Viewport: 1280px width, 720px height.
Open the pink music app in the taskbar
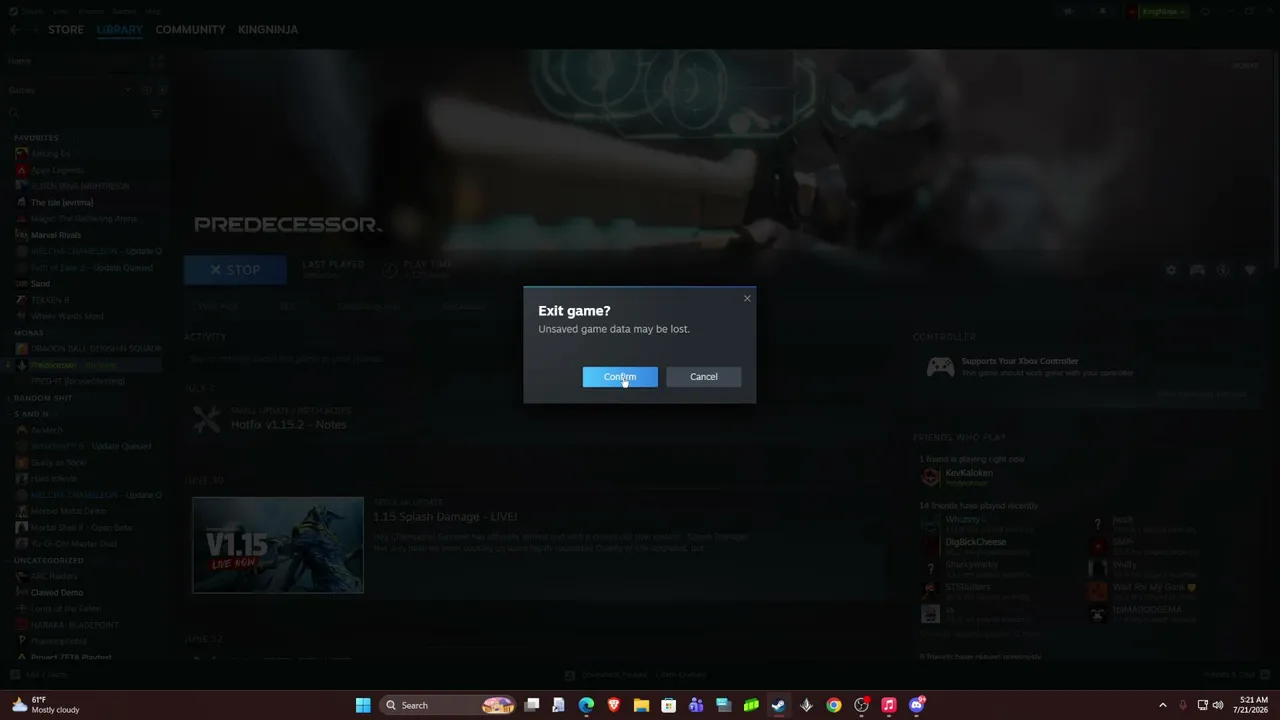(x=888, y=705)
